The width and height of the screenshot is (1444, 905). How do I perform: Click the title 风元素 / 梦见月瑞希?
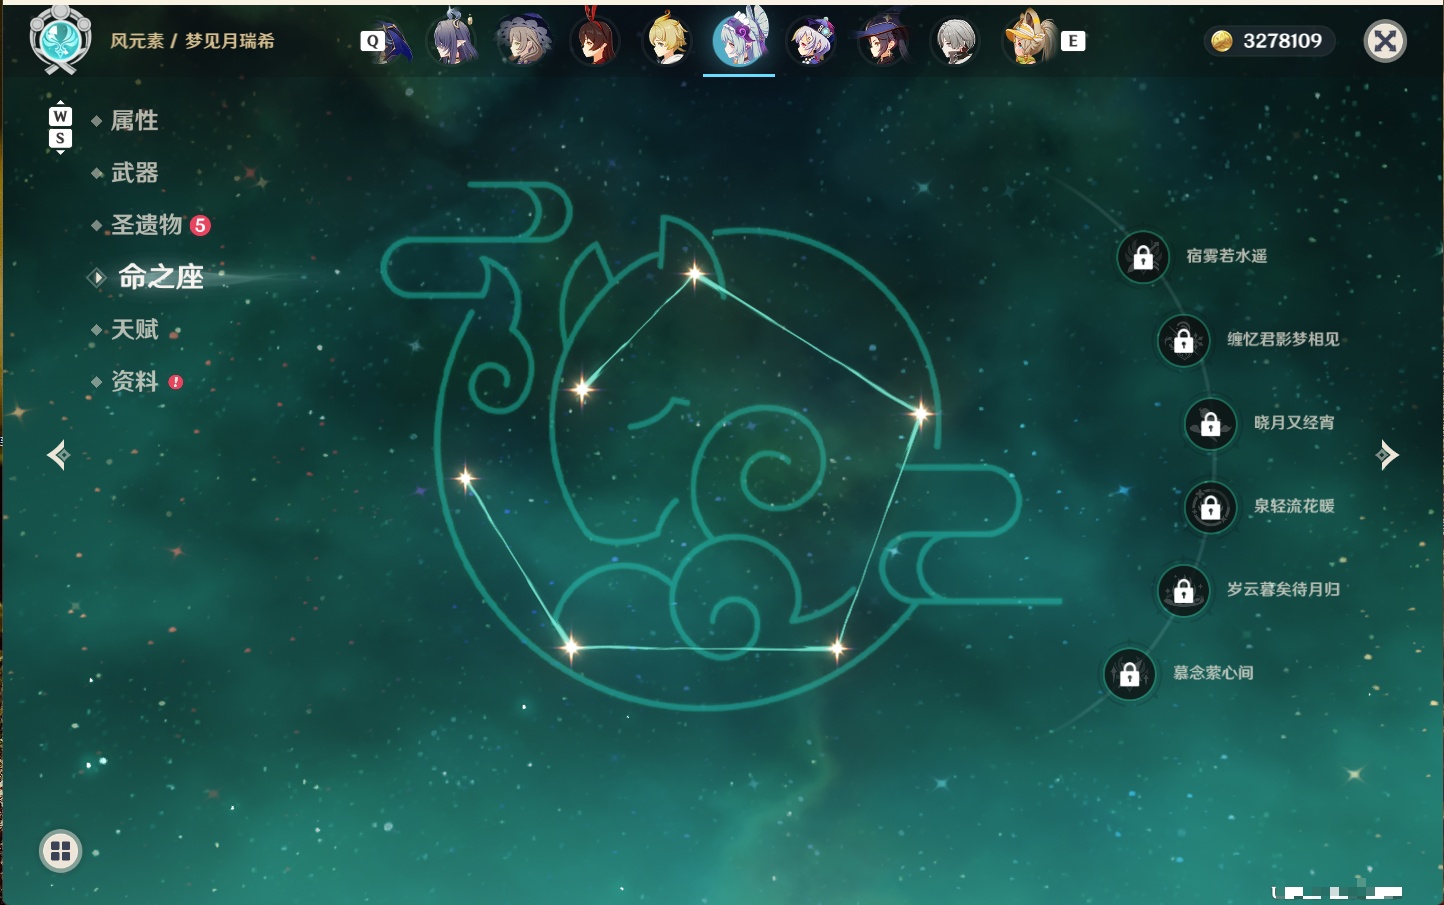[x=192, y=41]
